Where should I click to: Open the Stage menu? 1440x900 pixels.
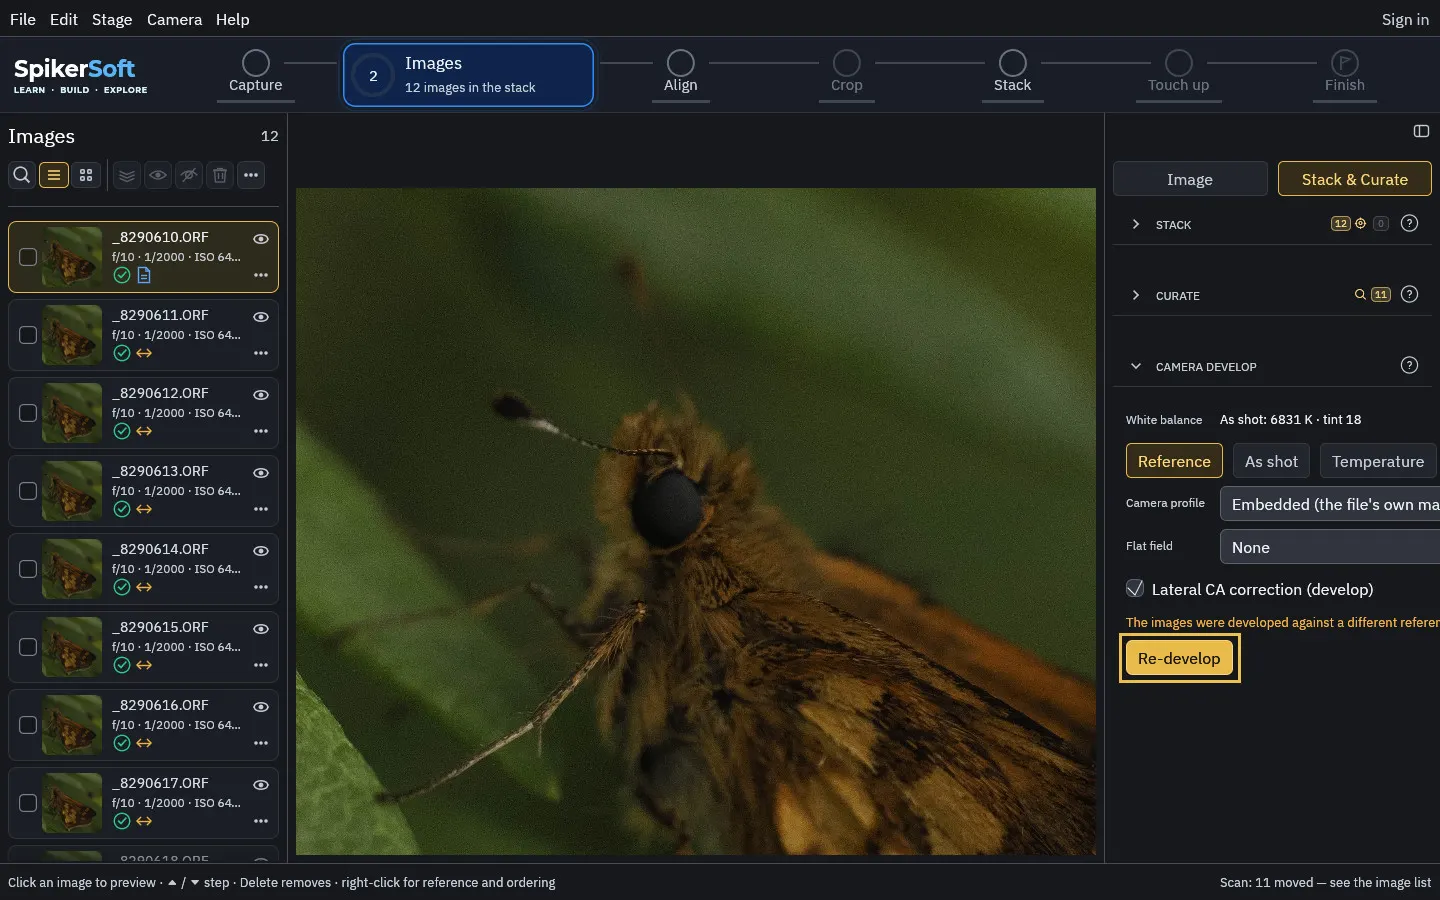click(x=112, y=19)
